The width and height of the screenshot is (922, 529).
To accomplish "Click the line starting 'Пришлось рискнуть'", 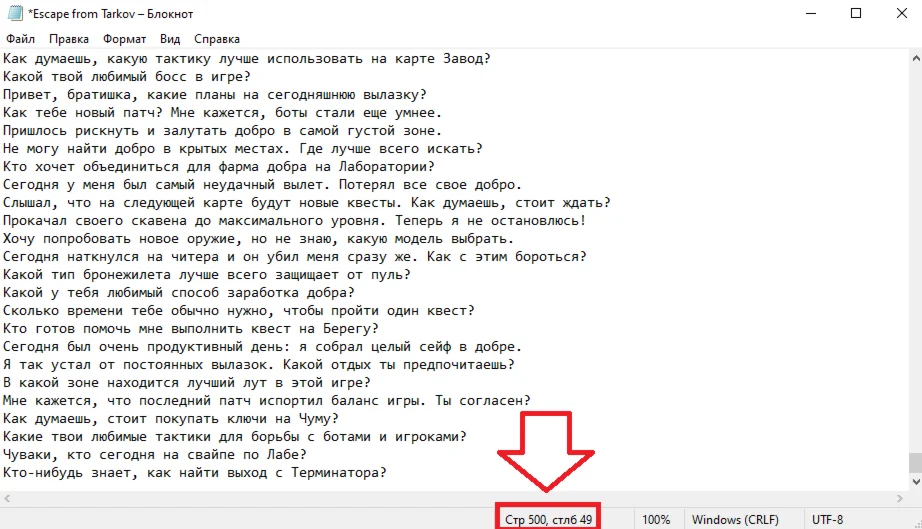I will coord(222,130).
